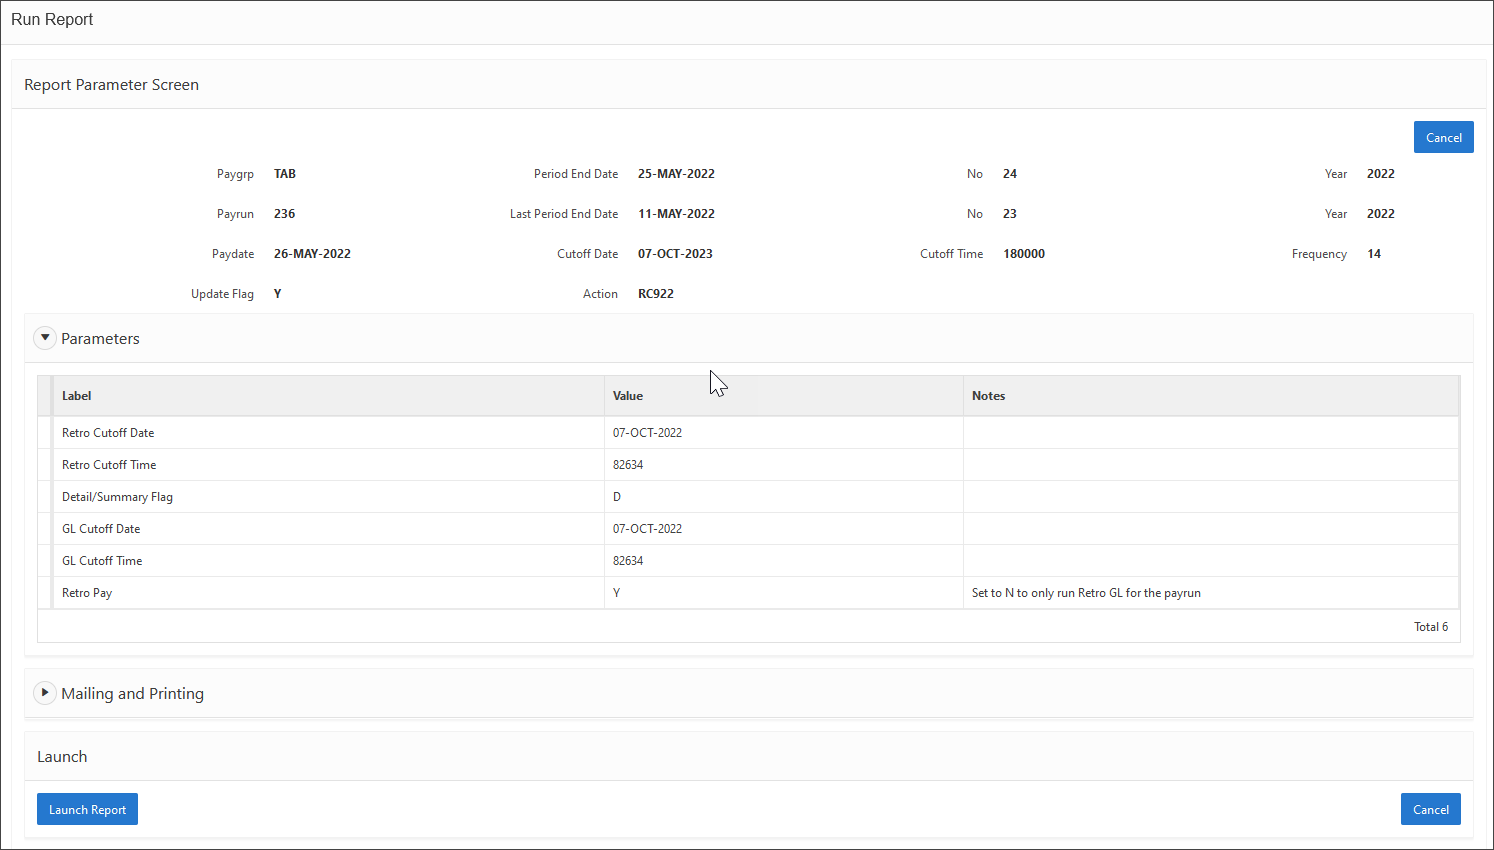This screenshot has width=1494, height=850.
Task: Select the Detail/Summary Flag value D
Action: coord(617,497)
